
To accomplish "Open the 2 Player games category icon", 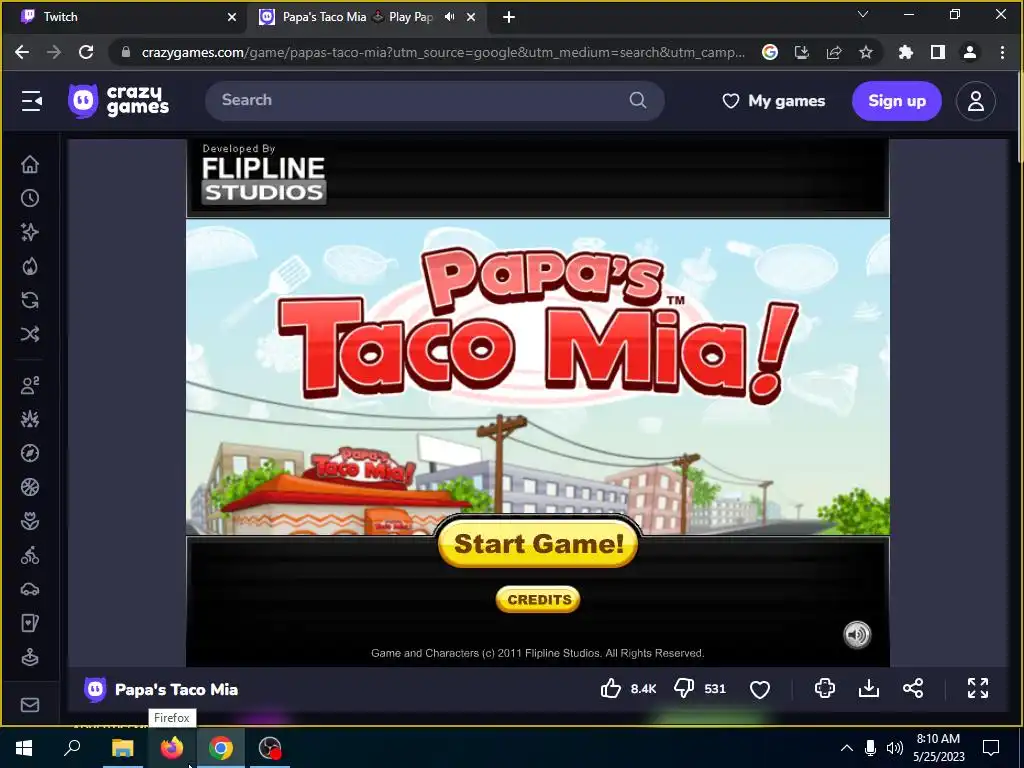I will pyautogui.click(x=30, y=385).
